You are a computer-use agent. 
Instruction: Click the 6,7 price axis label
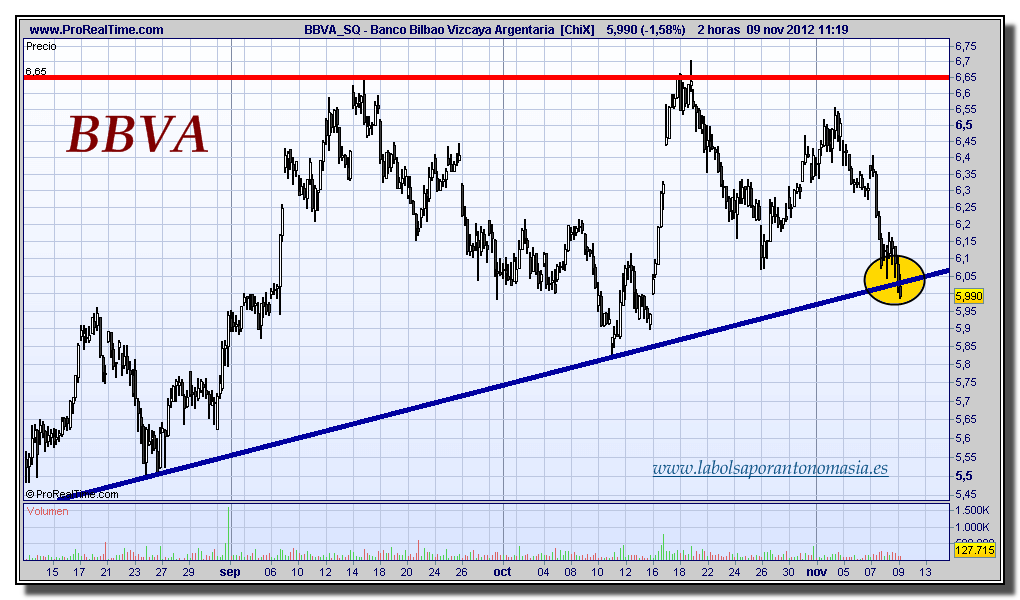click(963, 61)
